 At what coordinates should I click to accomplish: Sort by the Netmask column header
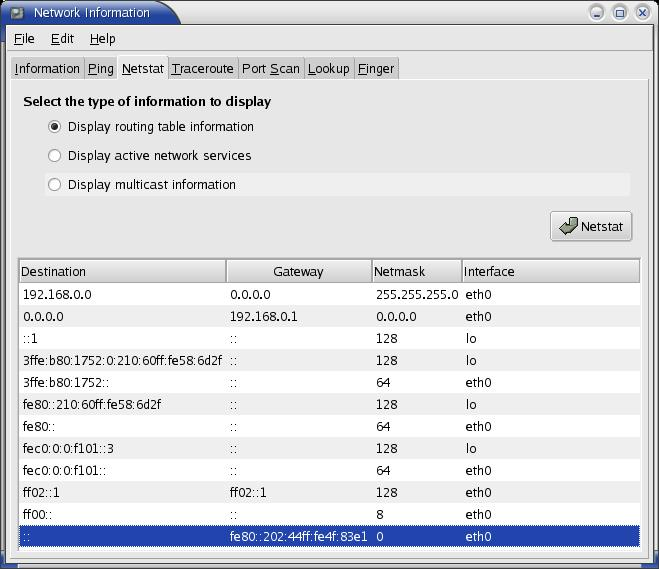tap(417, 271)
